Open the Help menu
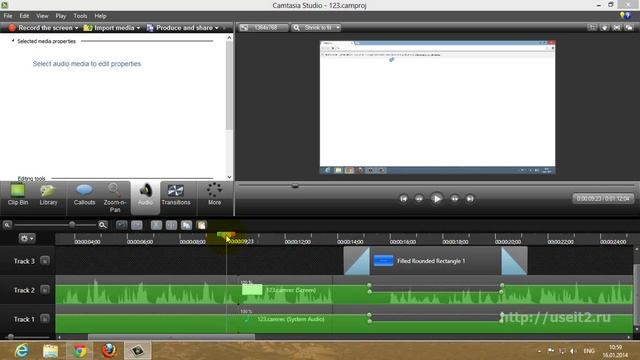Viewport: 640px width, 360px height. pyautogui.click(x=100, y=16)
